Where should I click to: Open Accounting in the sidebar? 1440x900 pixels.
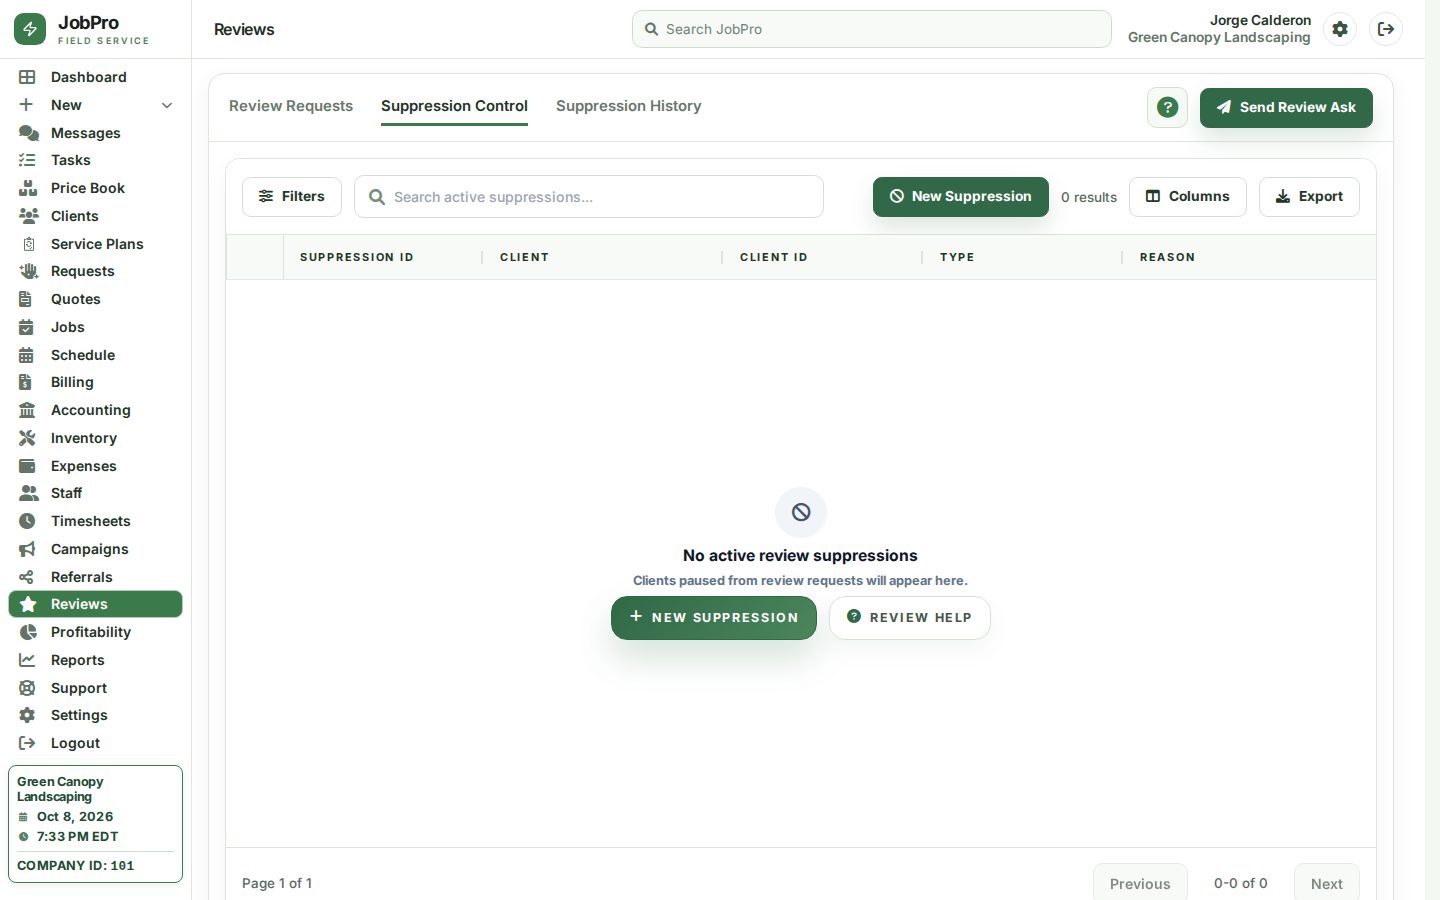(x=95, y=410)
